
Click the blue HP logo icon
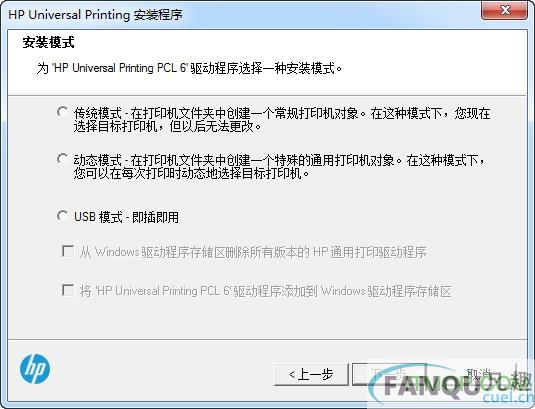click(35, 369)
